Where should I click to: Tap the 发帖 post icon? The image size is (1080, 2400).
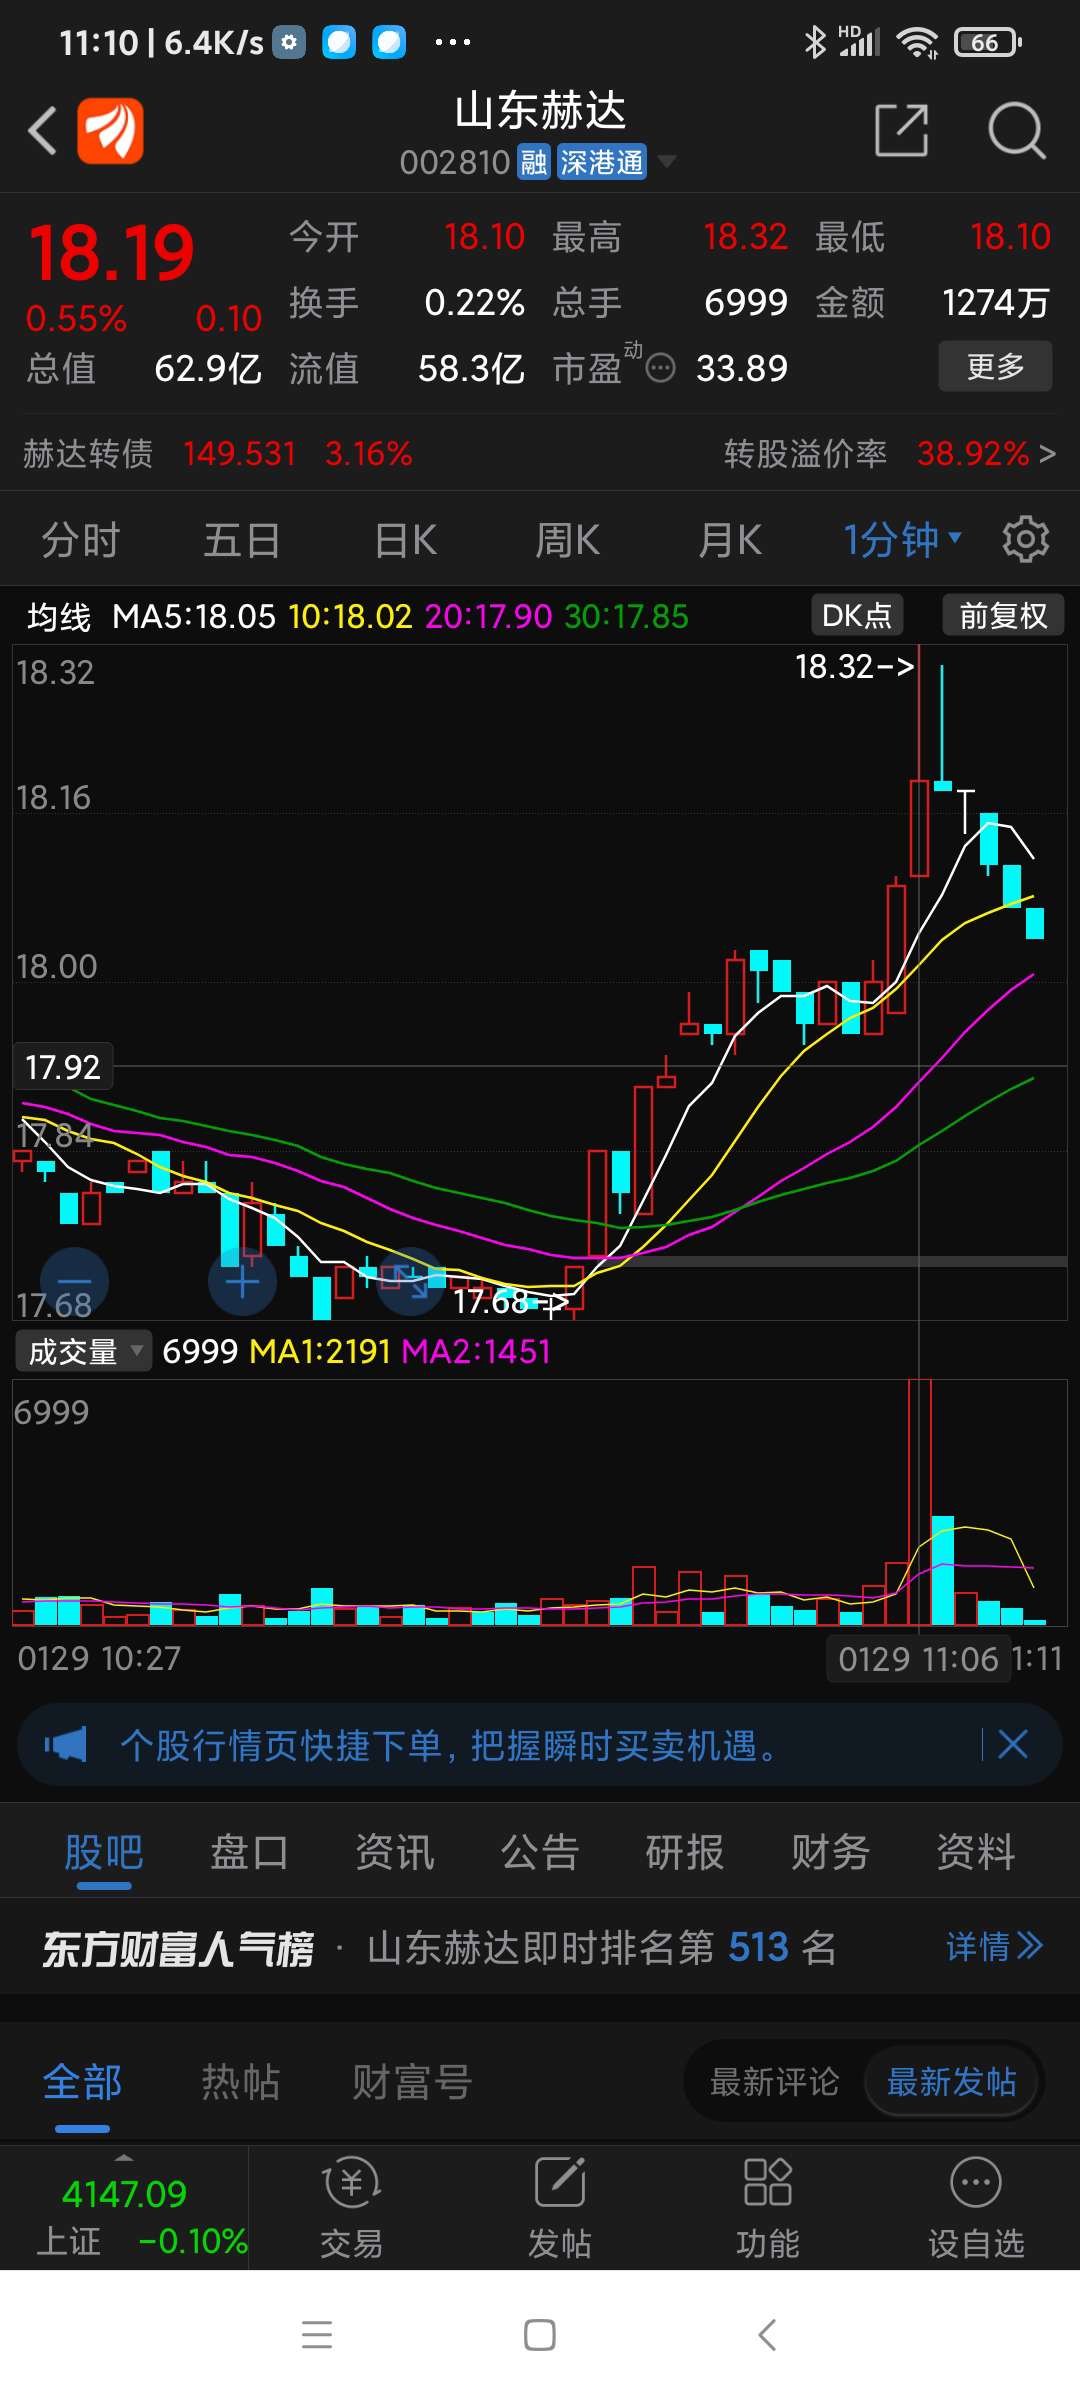pyautogui.click(x=559, y=2209)
